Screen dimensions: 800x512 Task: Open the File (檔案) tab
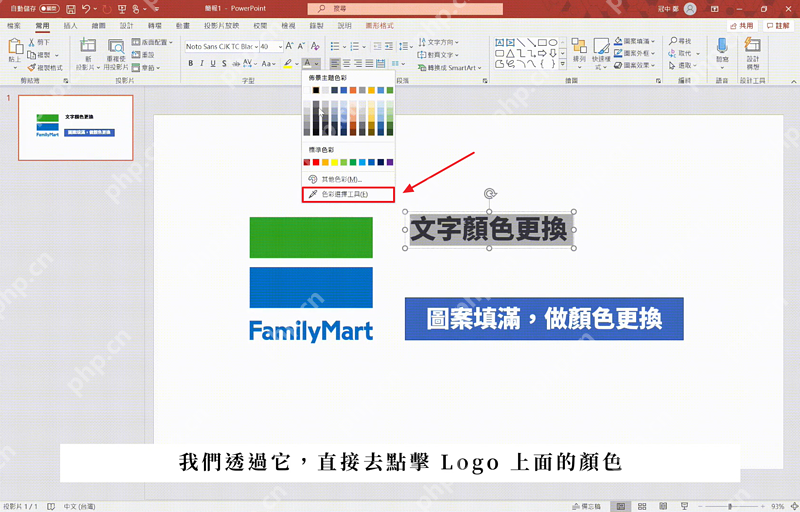click(x=14, y=25)
